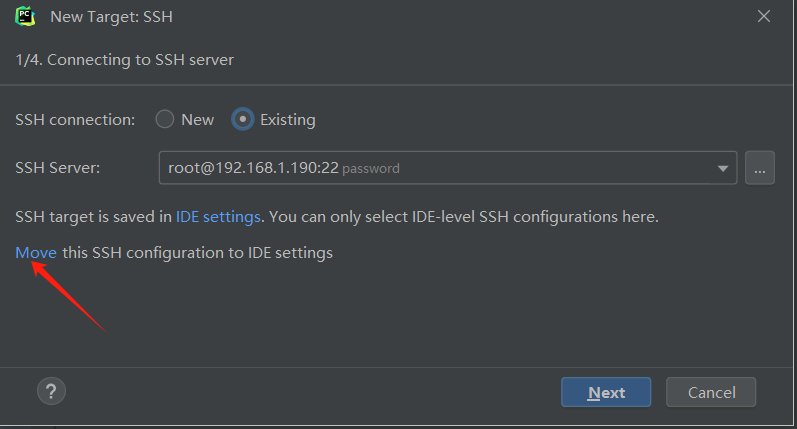The image size is (797, 429).
Task: Click the "1/4. Connecting to SSH server" heading
Action: point(125,60)
